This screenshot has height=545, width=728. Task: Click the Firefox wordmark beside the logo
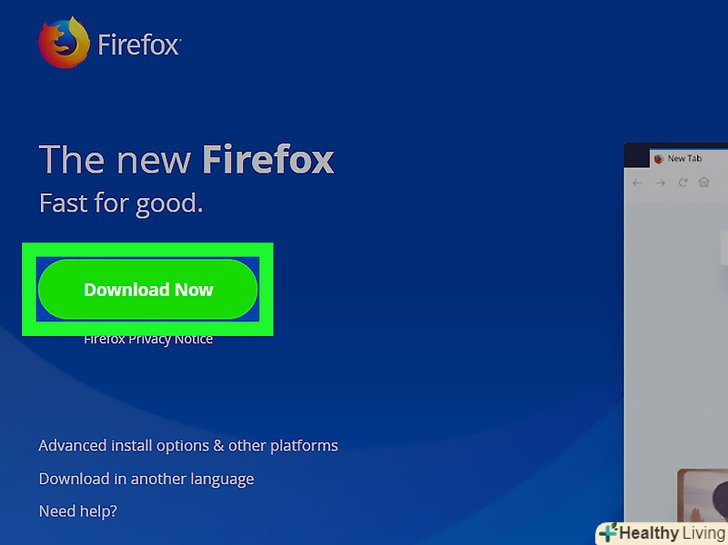pos(139,45)
